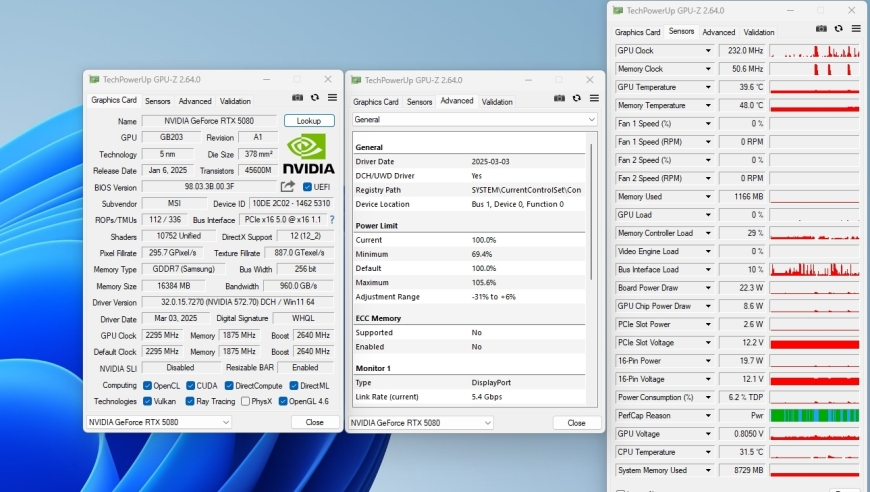Screen dimensions: 870x492
Task: Switch to Advanced tab in Sensors window
Action: (719, 32)
